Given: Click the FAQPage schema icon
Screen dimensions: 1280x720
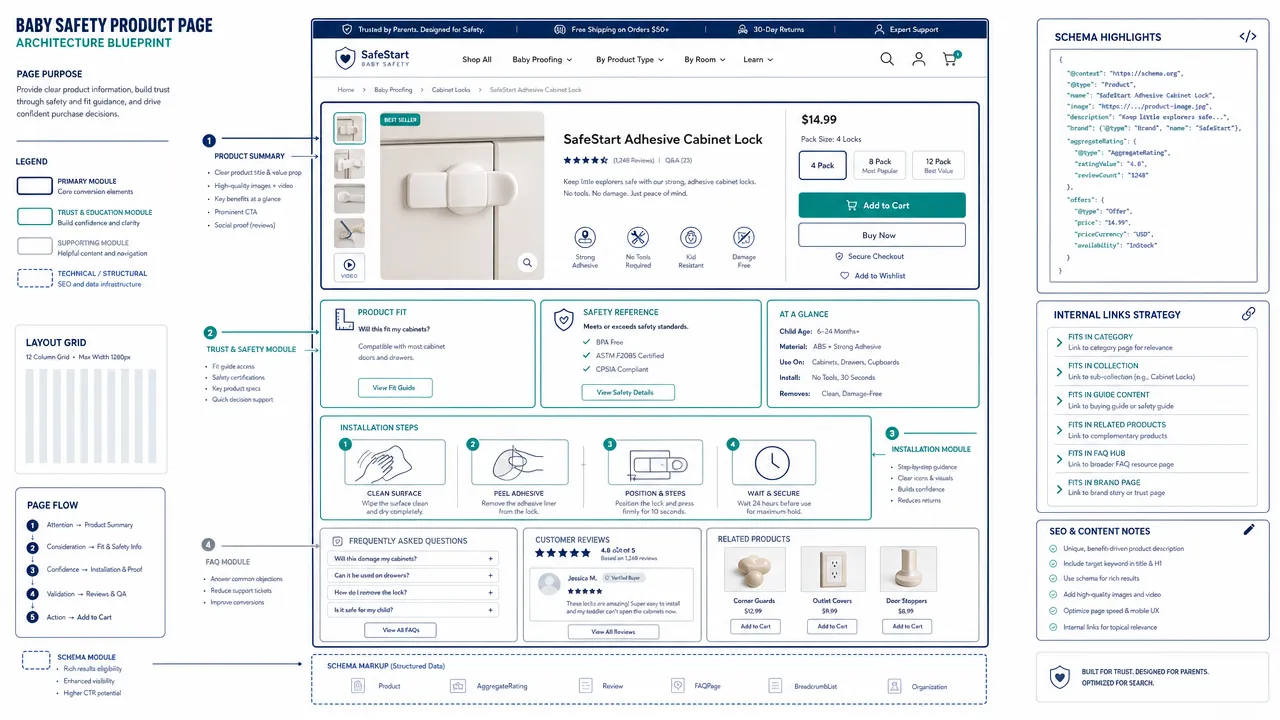Looking at the screenshot, I should (676, 686).
